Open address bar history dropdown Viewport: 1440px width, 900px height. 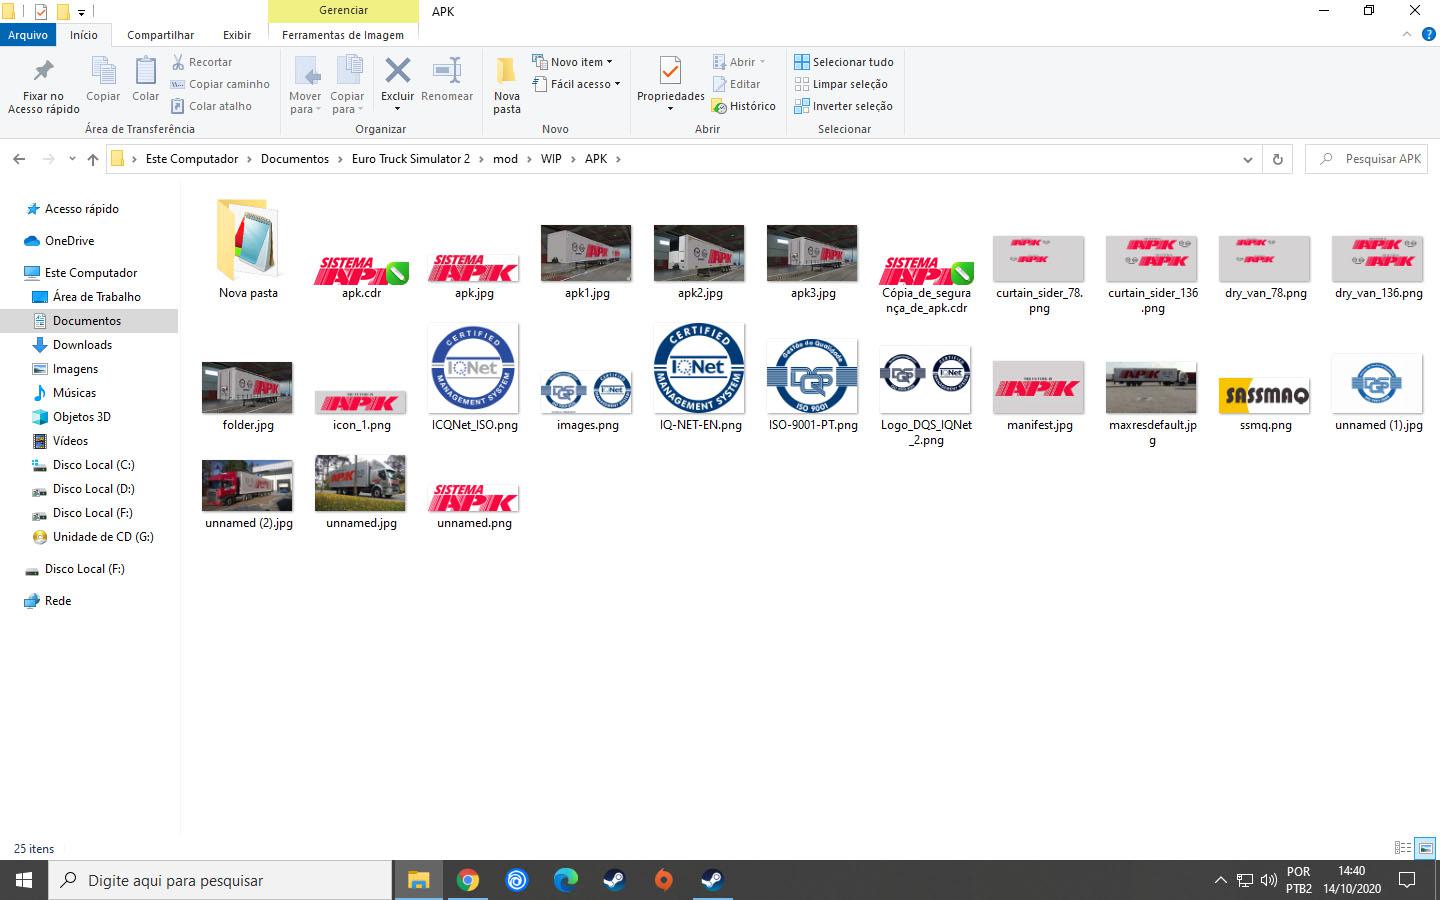[x=1247, y=159]
